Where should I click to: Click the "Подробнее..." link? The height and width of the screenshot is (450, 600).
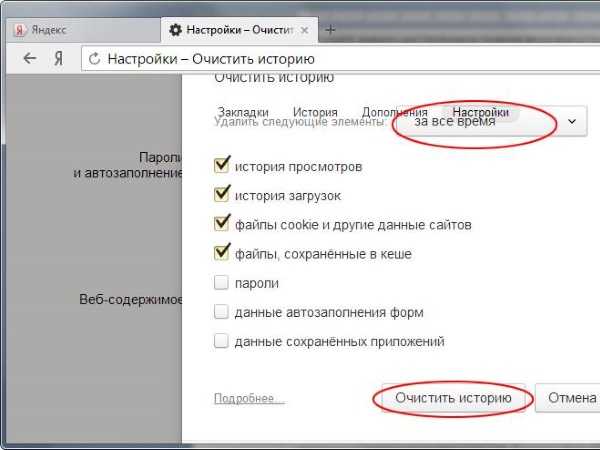tap(249, 398)
